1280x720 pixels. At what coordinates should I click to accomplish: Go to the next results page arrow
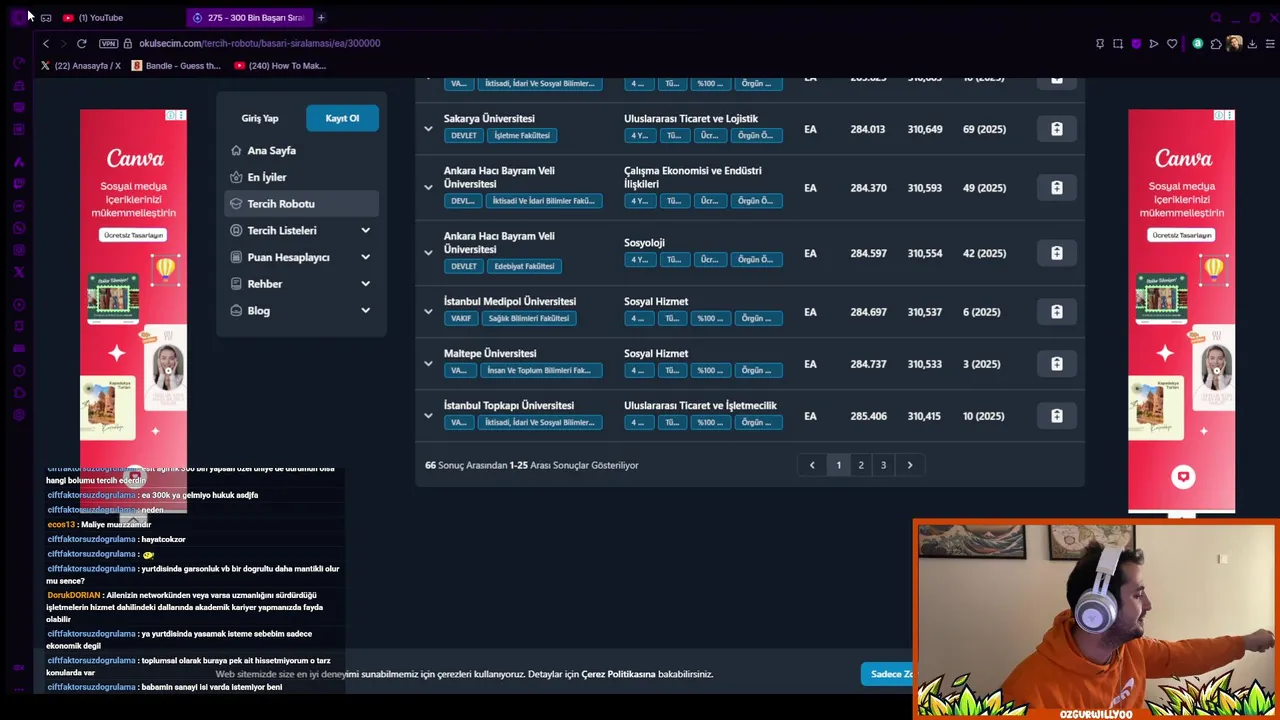[x=910, y=465]
